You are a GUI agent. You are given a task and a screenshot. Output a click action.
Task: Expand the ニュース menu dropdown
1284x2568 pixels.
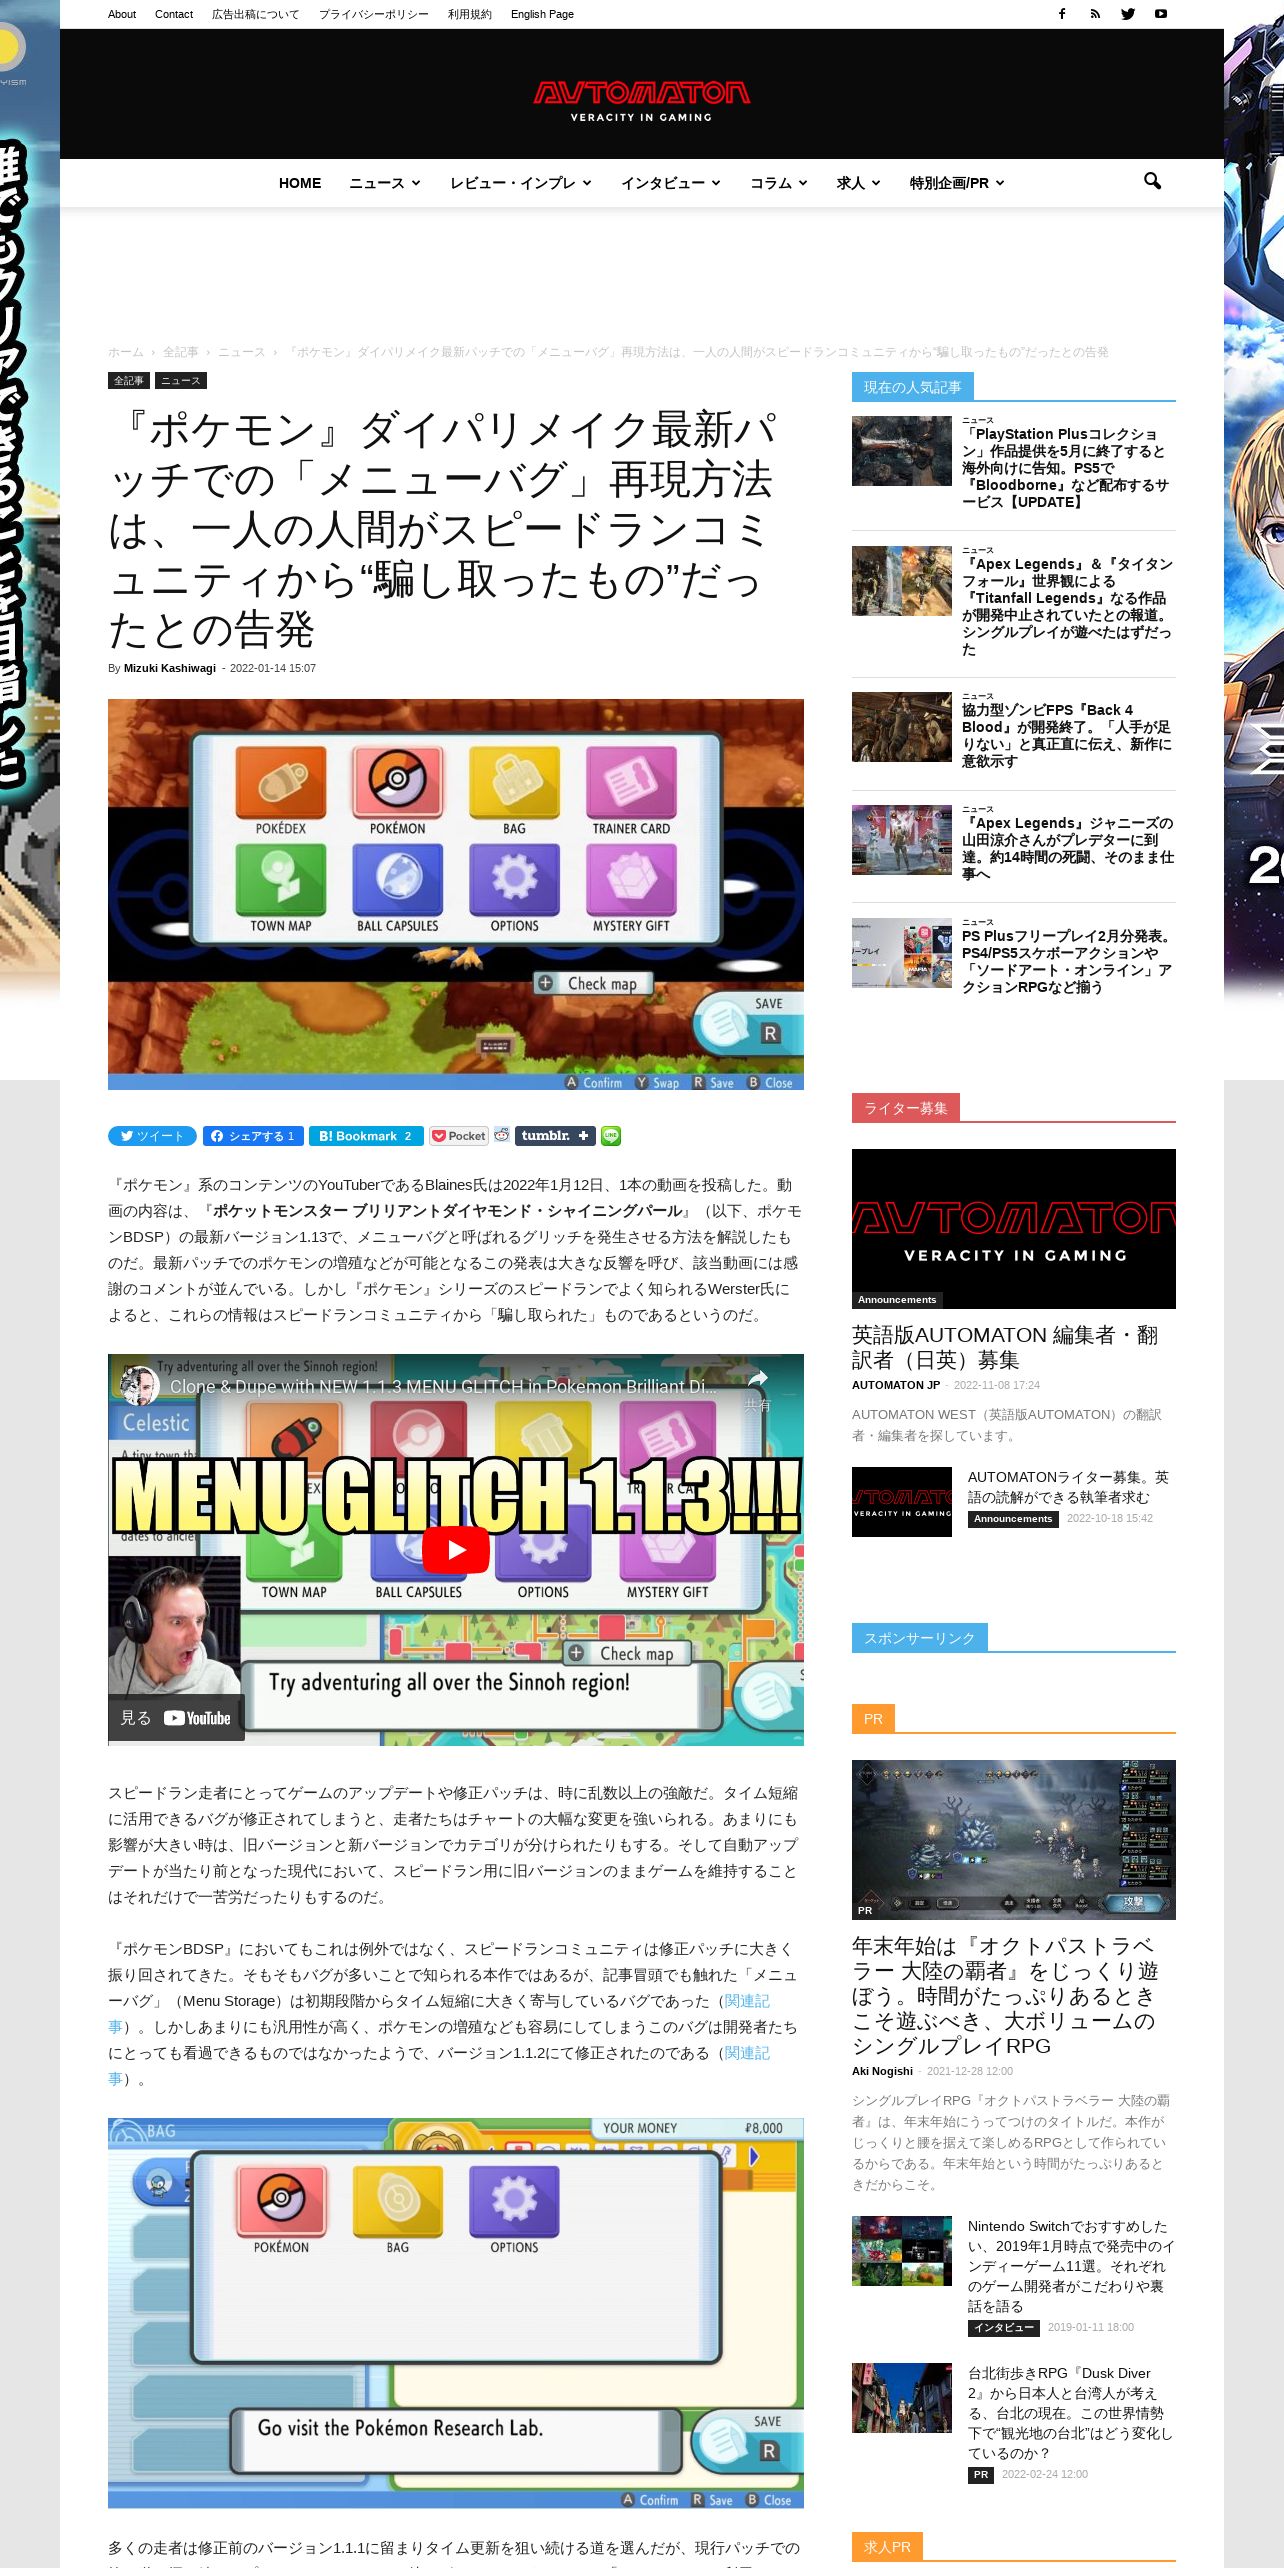385,183
